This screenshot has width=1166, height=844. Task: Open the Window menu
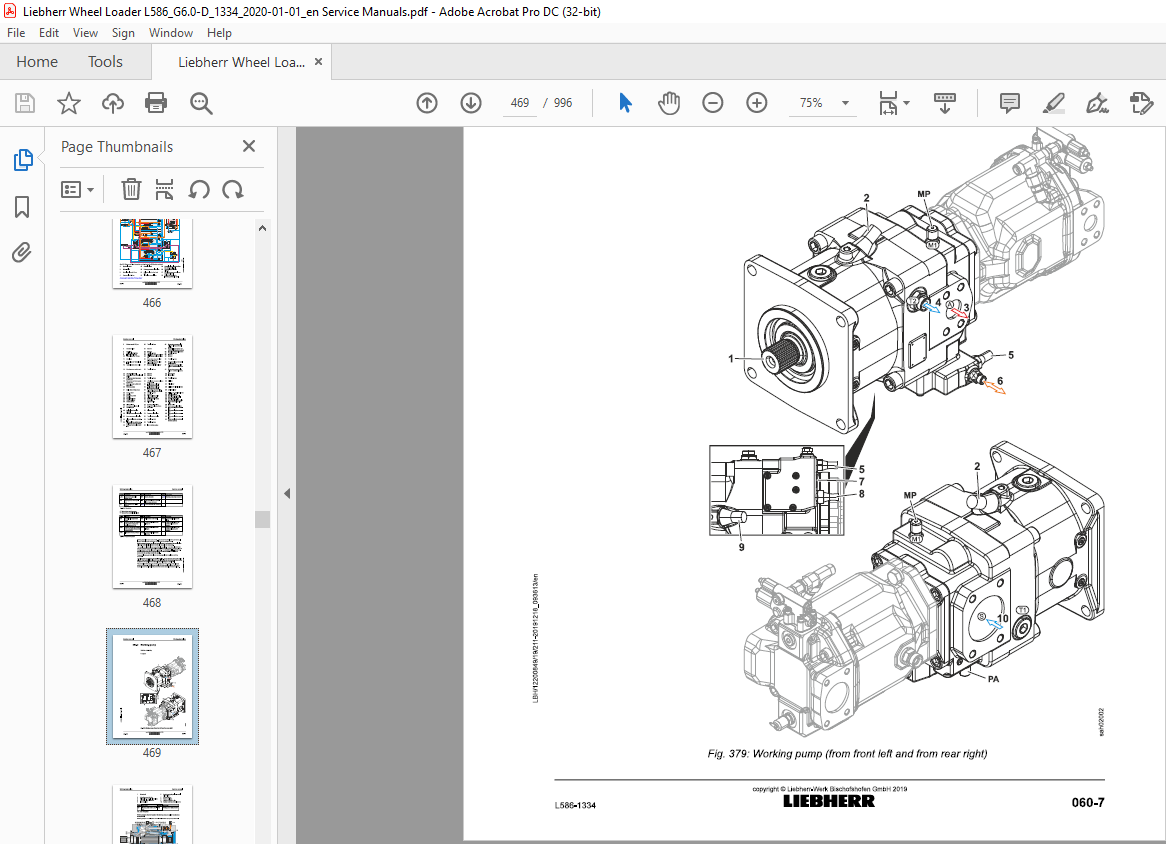tap(171, 33)
